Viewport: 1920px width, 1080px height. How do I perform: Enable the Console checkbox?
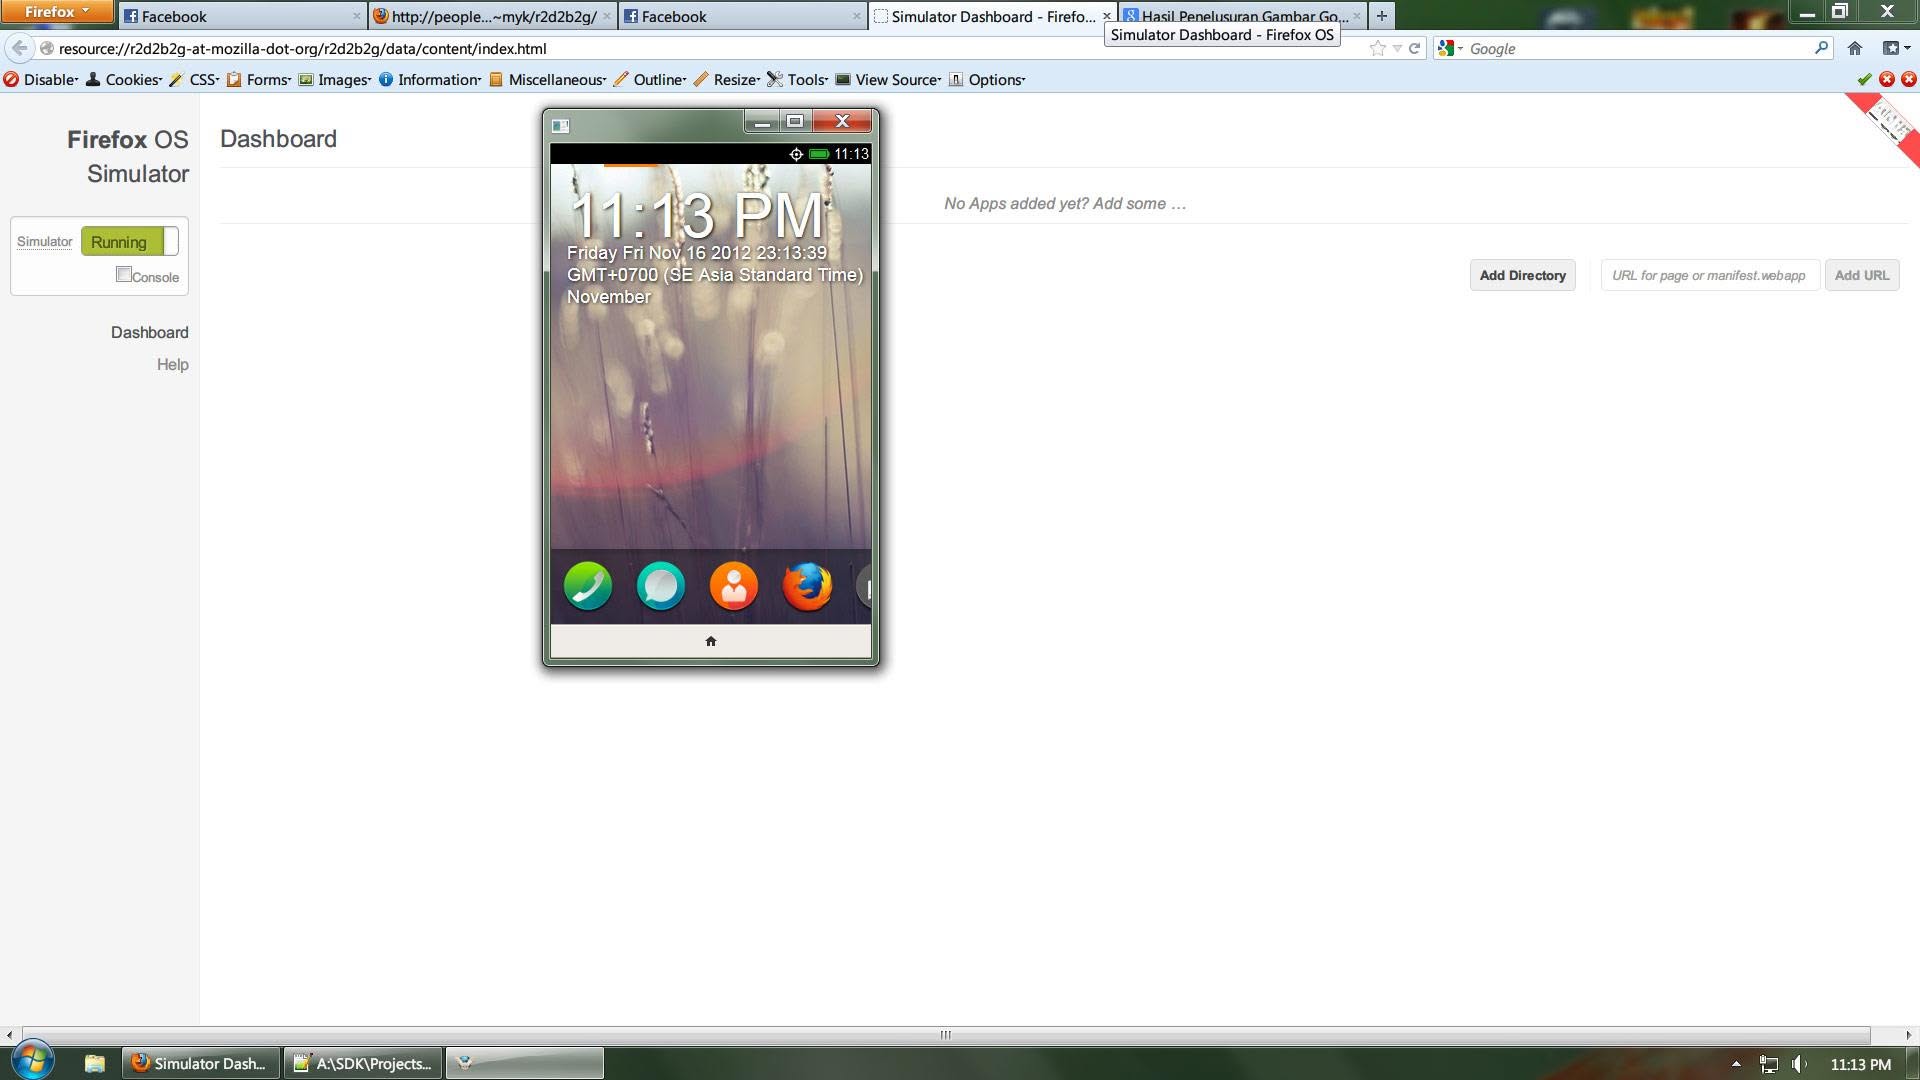[x=123, y=274]
